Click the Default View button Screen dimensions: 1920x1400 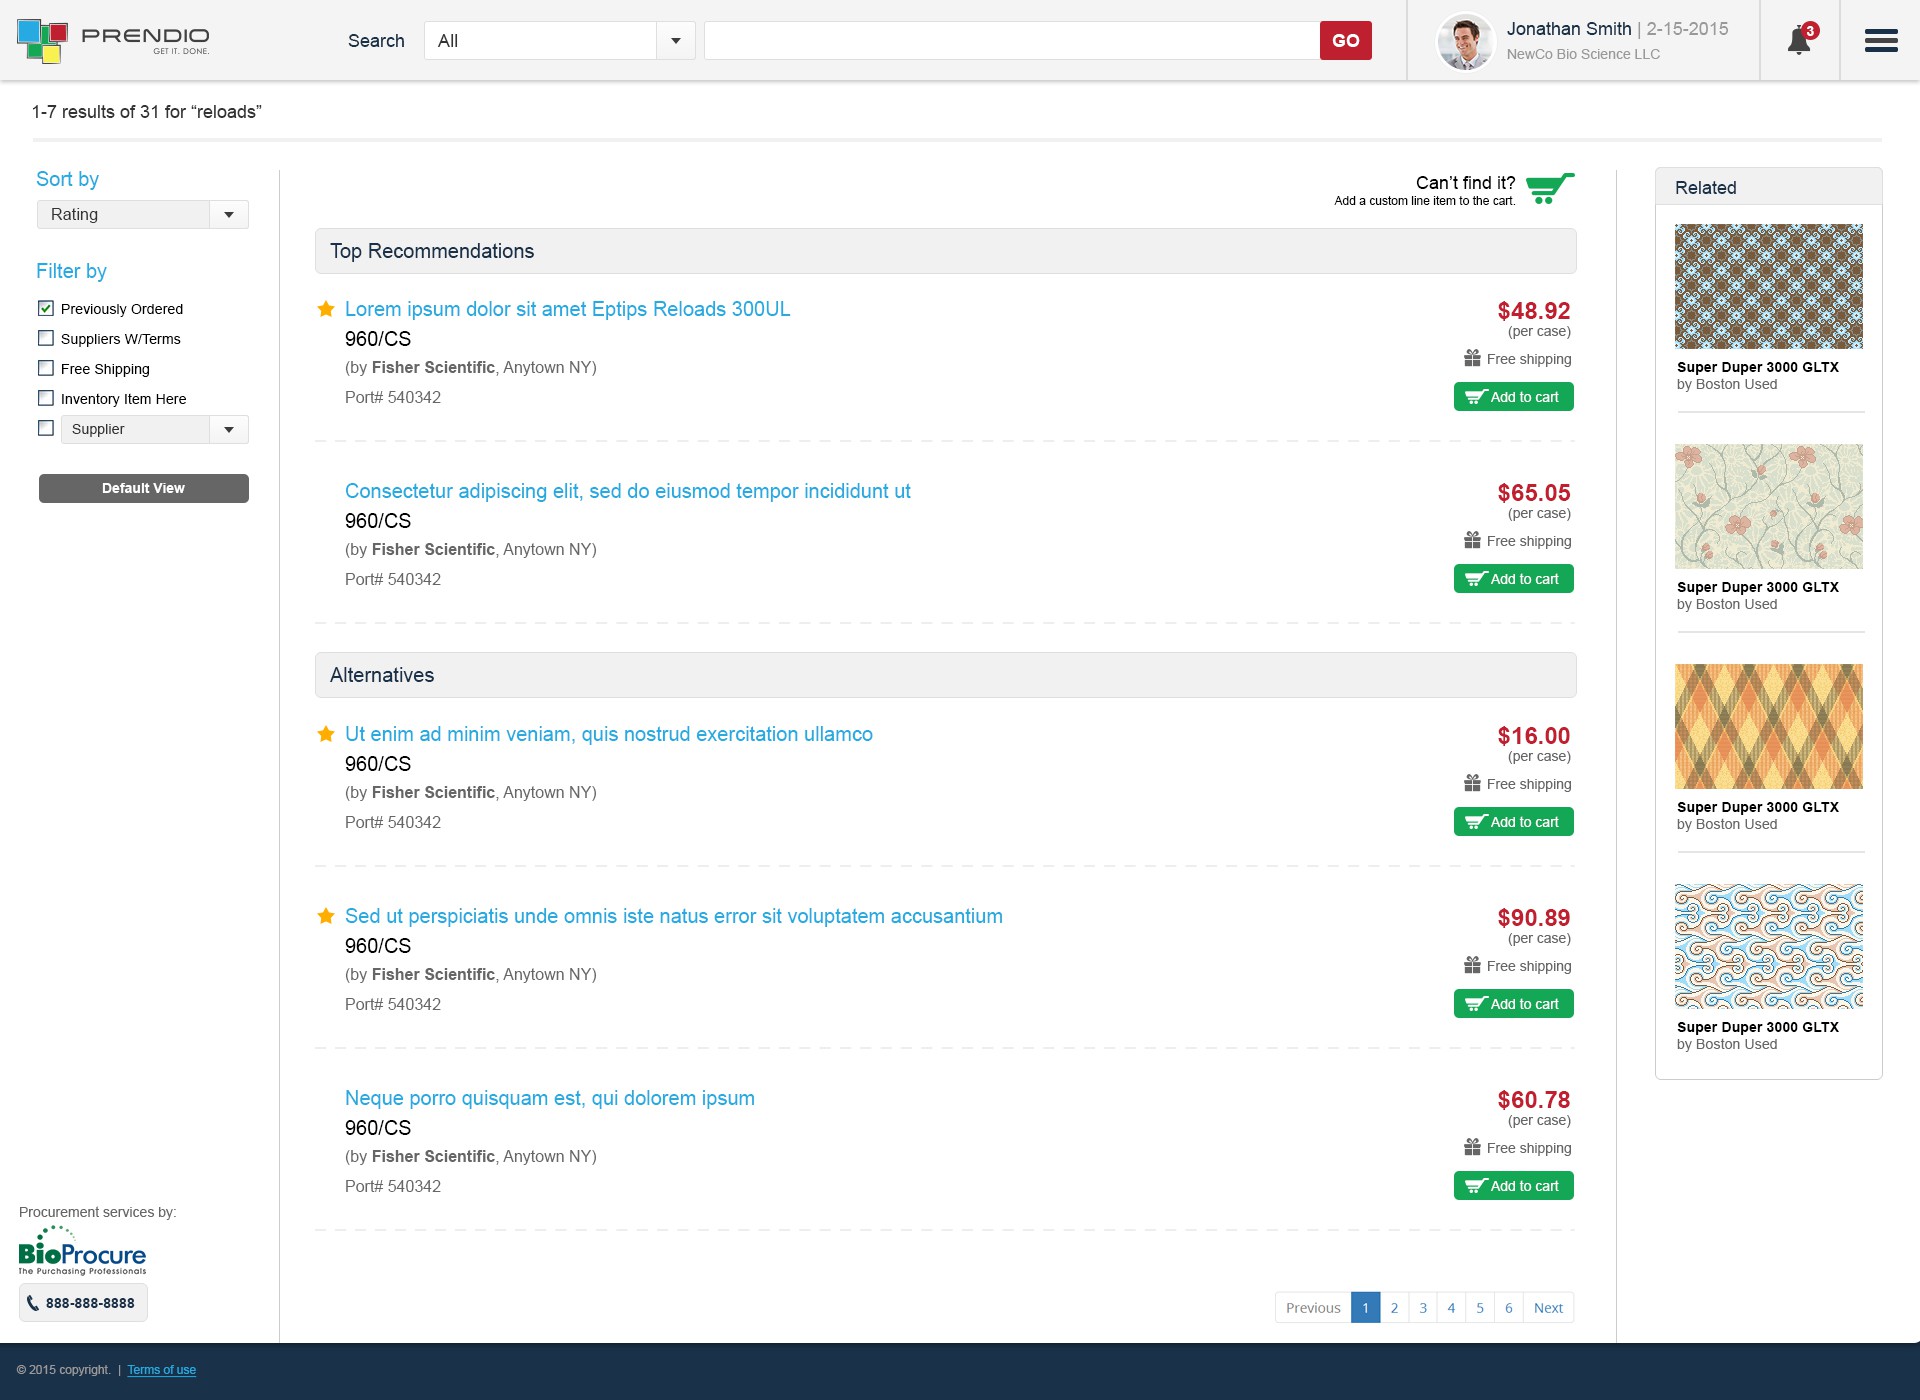click(143, 488)
